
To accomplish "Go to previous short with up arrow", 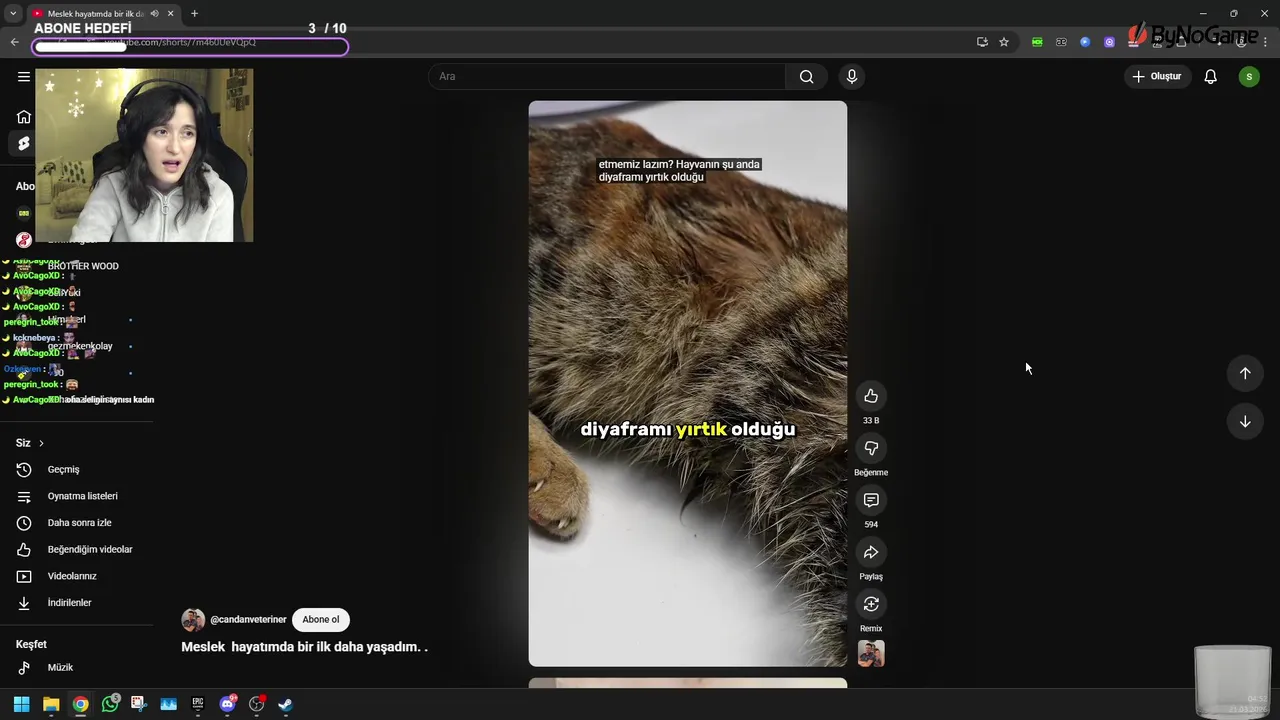I will [x=1245, y=373].
